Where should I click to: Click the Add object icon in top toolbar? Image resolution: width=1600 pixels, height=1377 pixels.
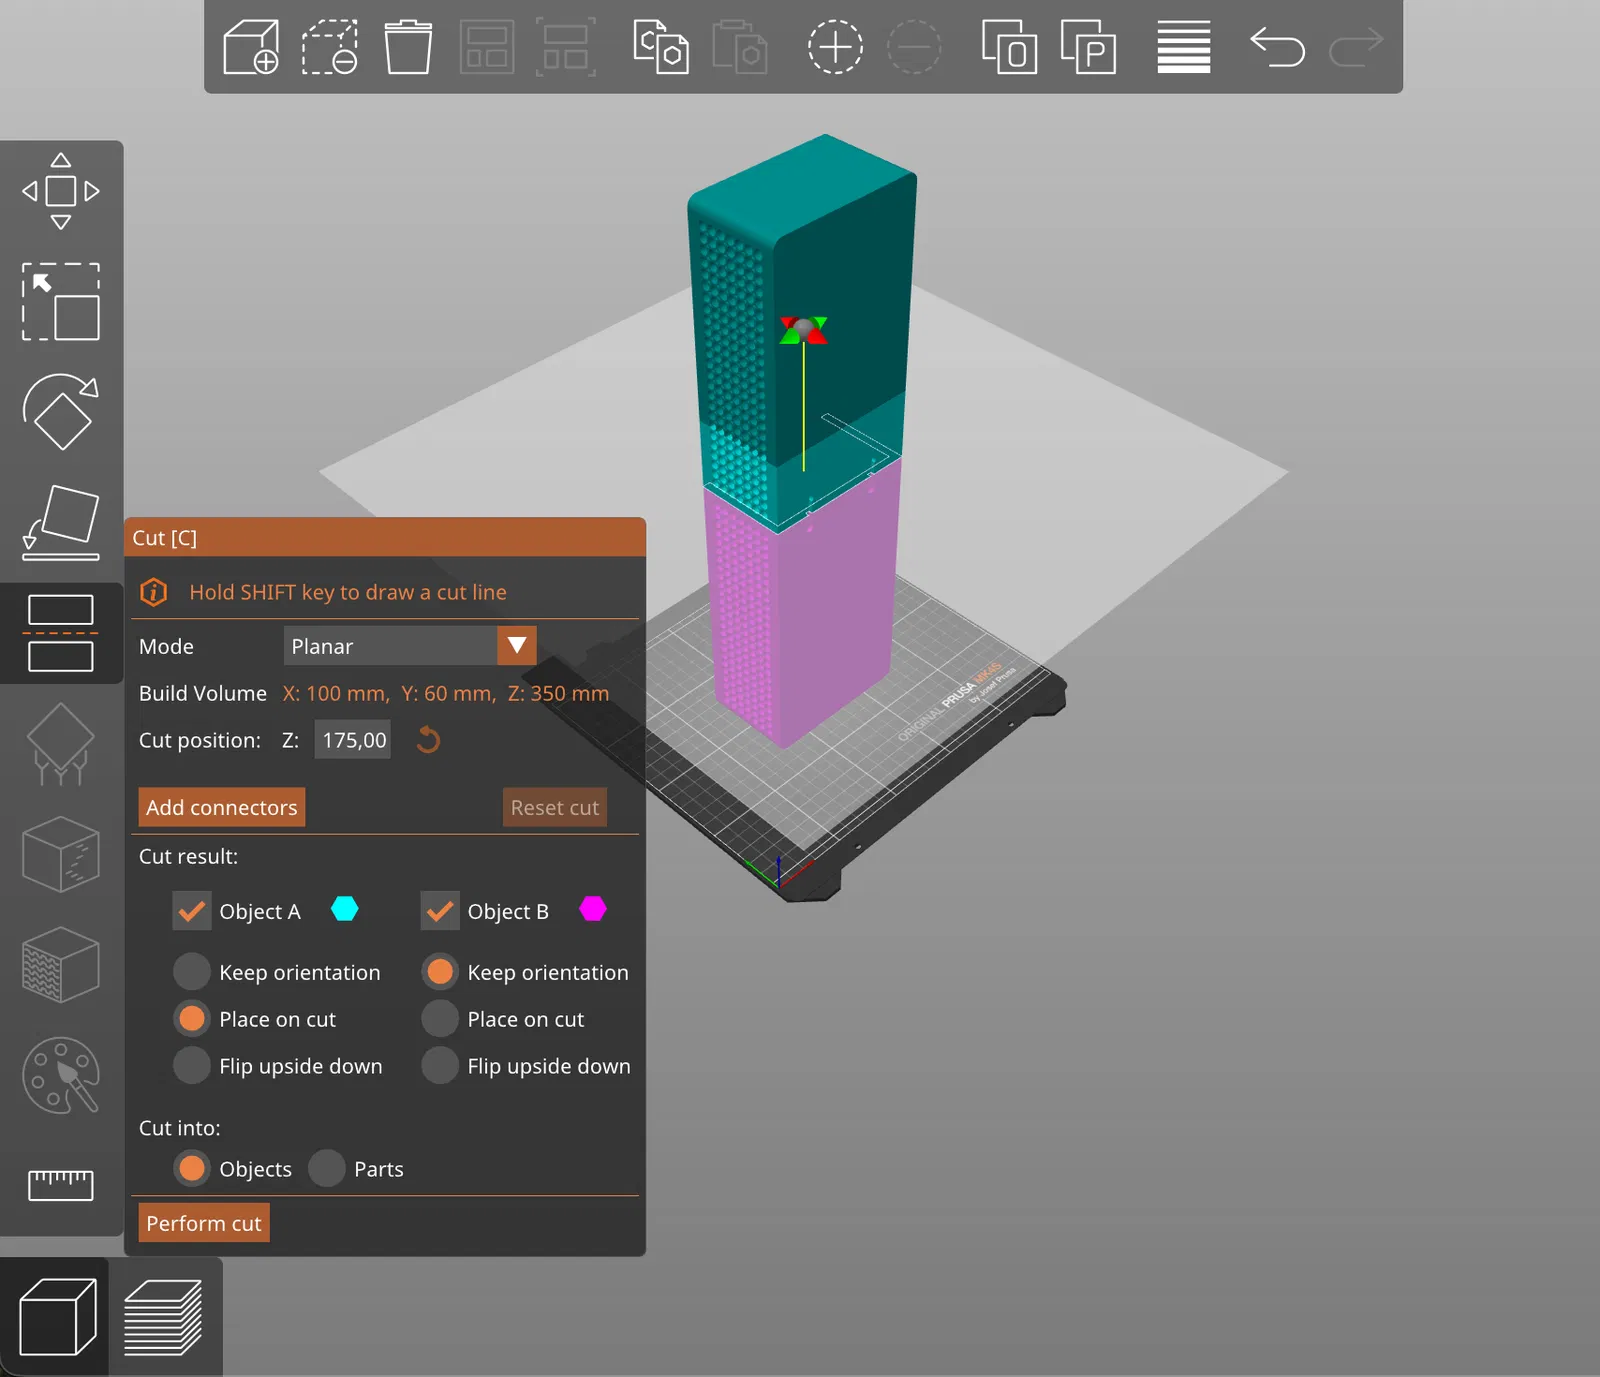[x=251, y=47]
